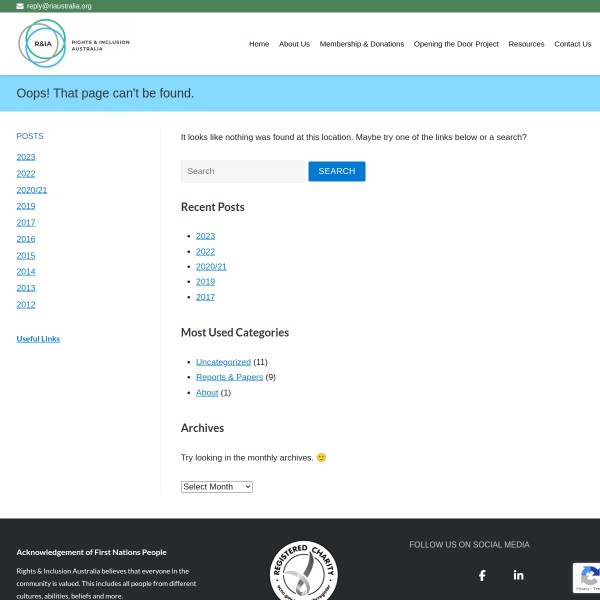
Task: Click the R&IA logo icon
Action: [43, 44]
